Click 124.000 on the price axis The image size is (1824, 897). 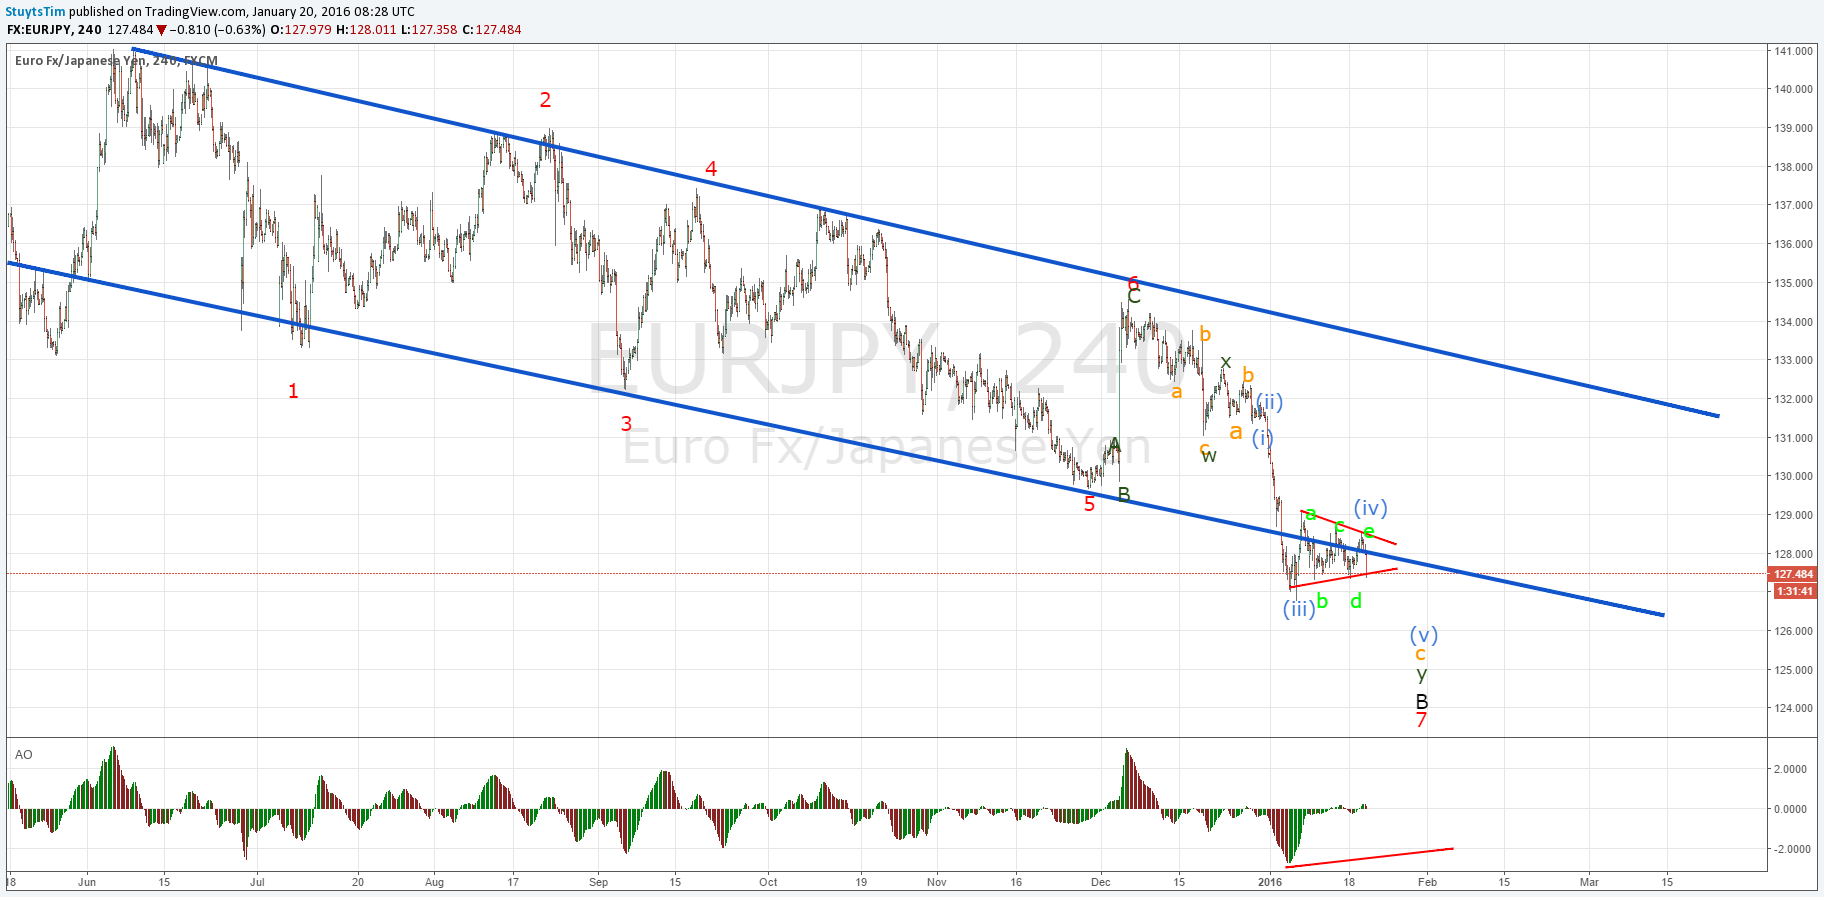click(x=1794, y=708)
